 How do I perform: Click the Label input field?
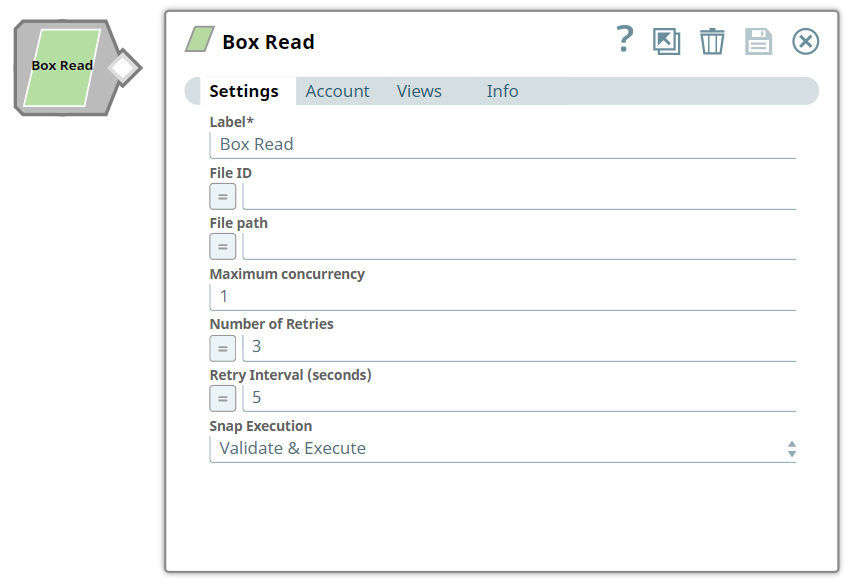click(502, 145)
